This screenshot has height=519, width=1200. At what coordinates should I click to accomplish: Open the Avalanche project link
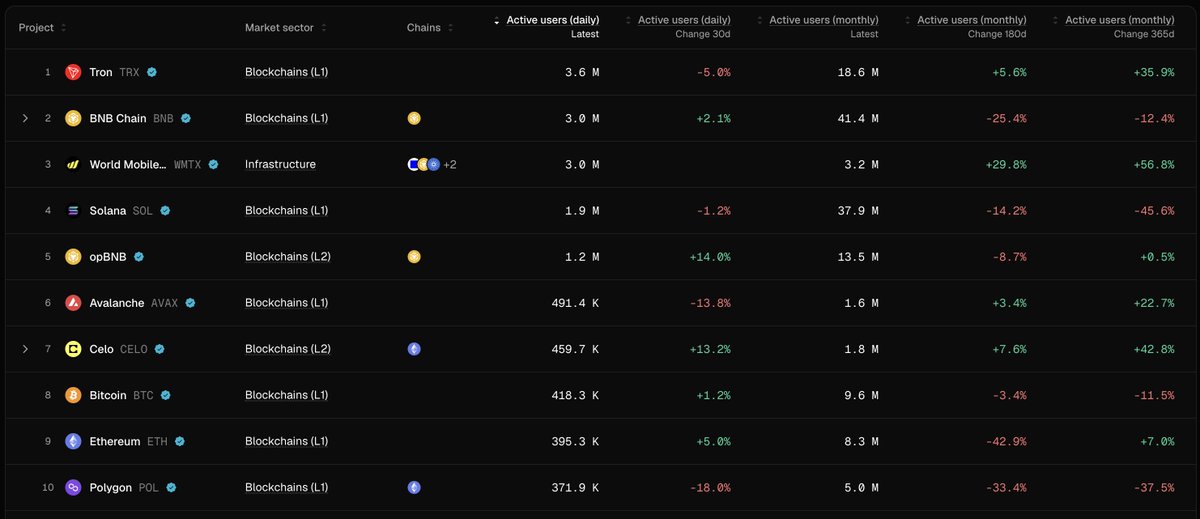click(x=117, y=302)
